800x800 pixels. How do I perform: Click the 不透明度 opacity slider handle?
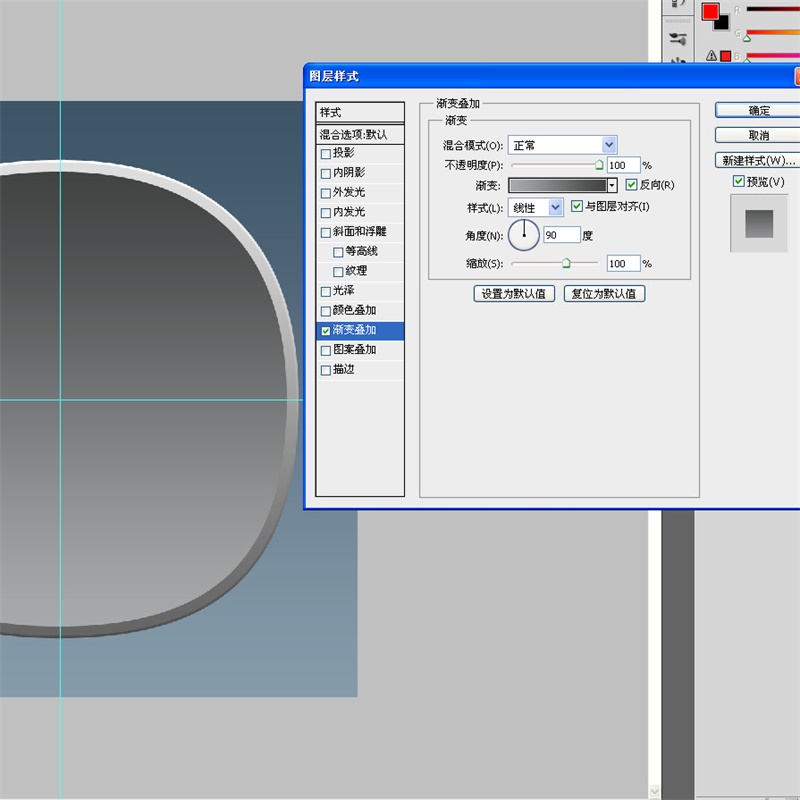[x=600, y=165]
